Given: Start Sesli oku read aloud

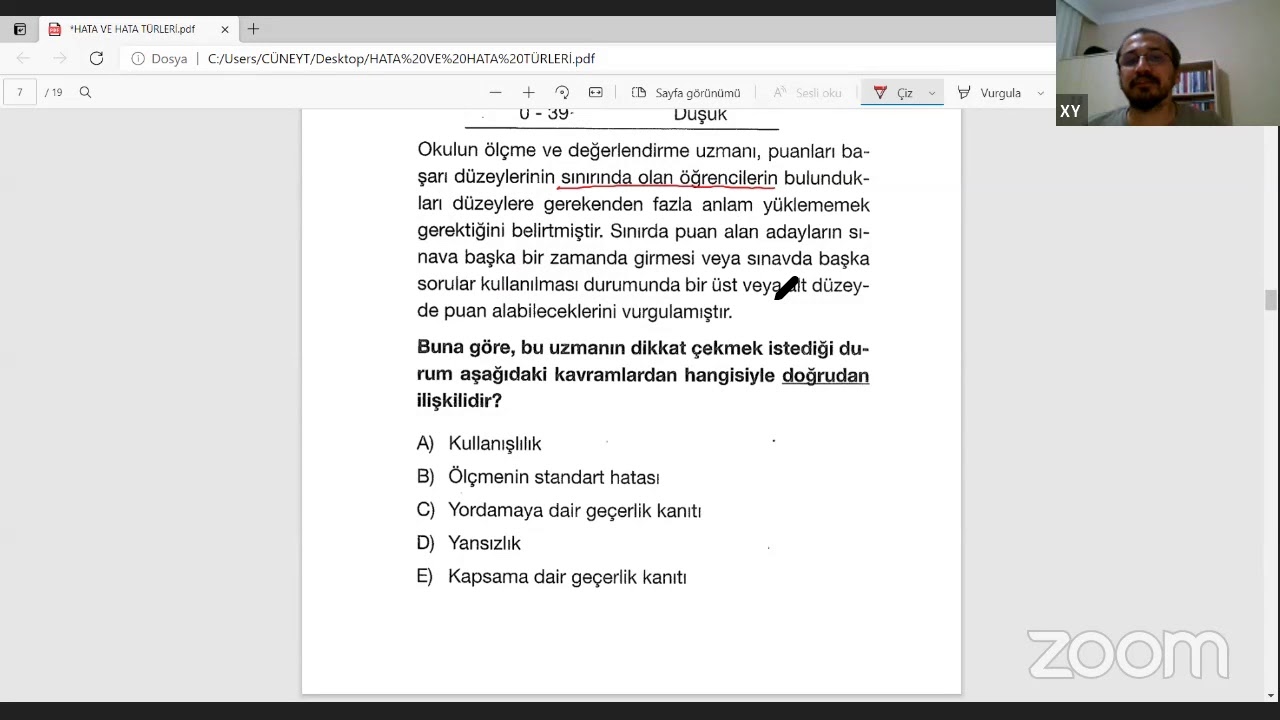Looking at the screenshot, I should click(807, 92).
